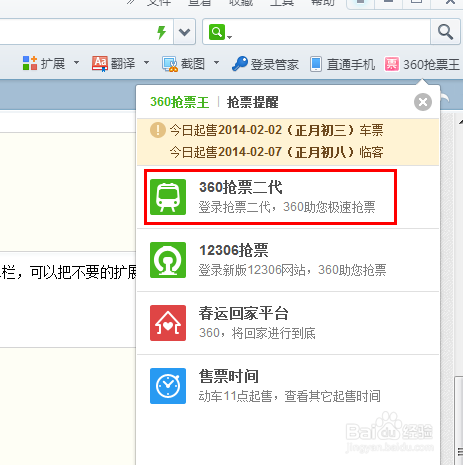Open the 春运回家平台 entry
This screenshot has height=465, width=463.
point(244,313)
